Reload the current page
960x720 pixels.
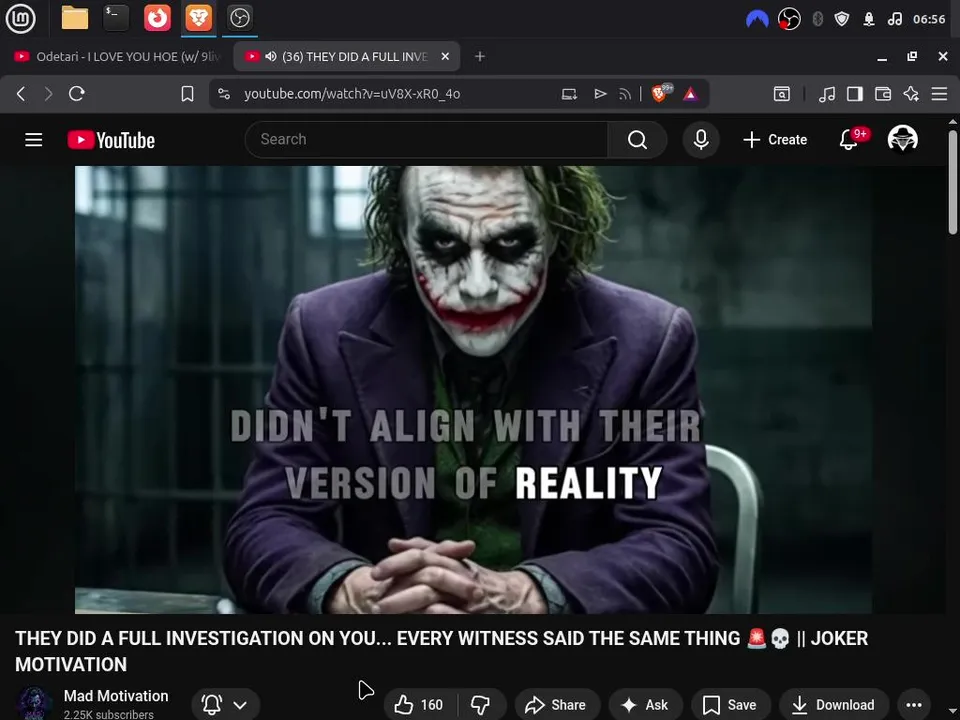click(77, 94)
